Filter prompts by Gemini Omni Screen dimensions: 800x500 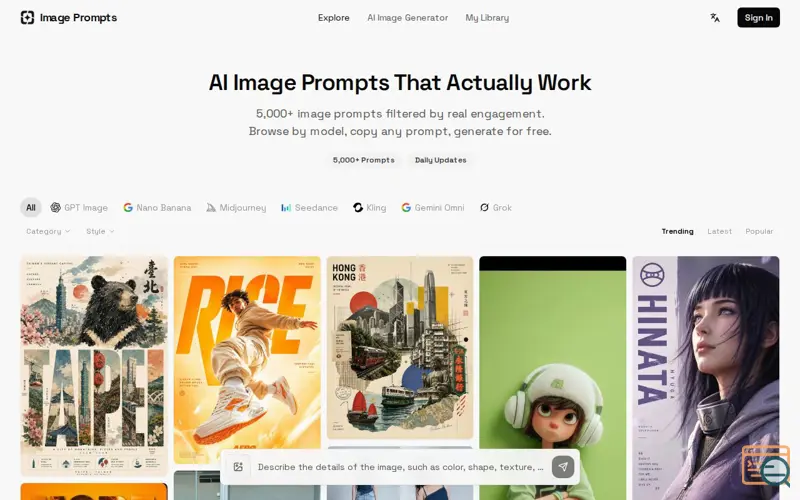coord(433,208)
